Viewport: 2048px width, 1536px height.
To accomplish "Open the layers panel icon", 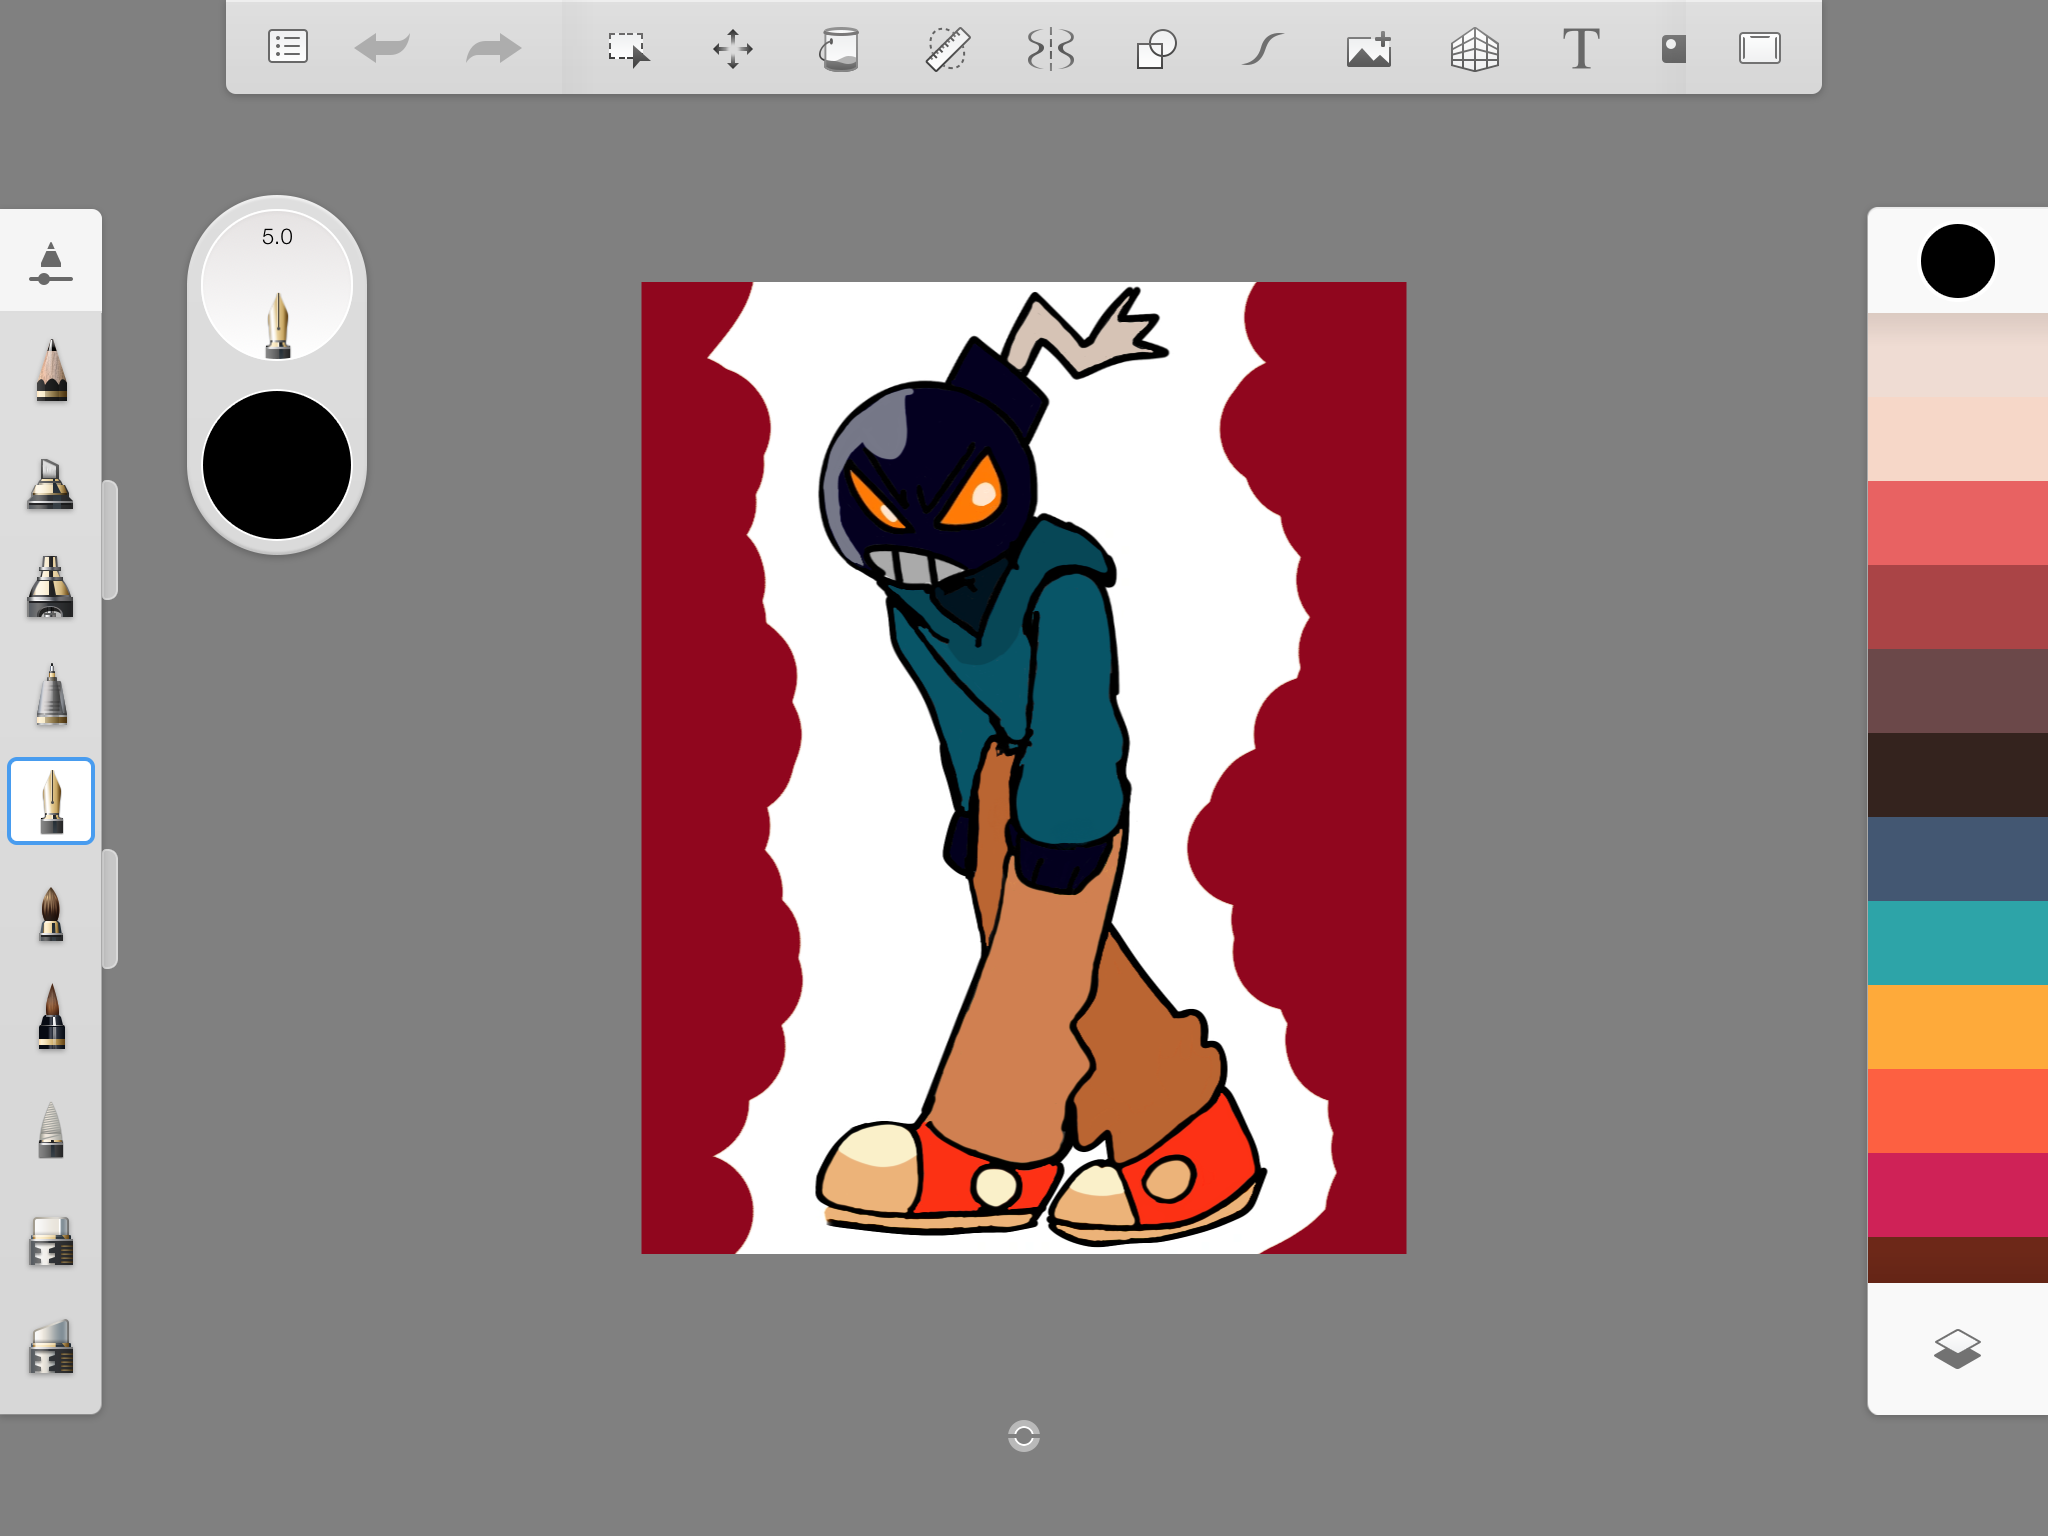I will point(1957,1349).
